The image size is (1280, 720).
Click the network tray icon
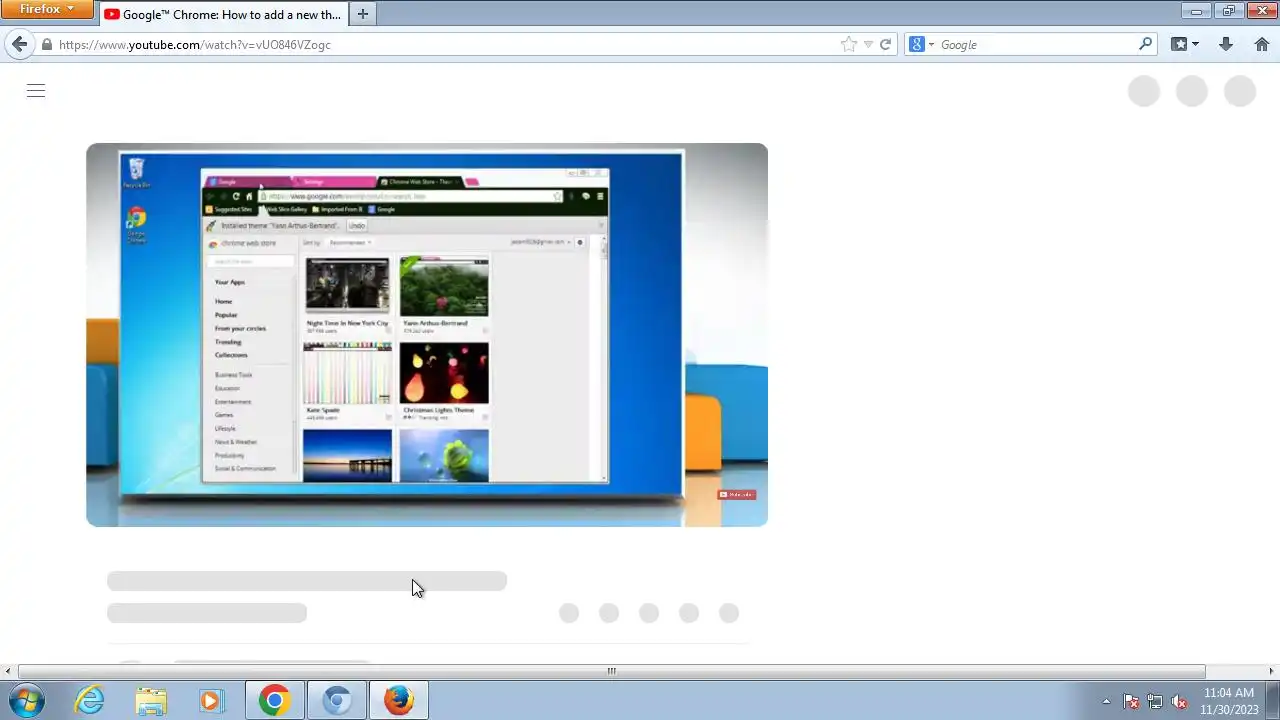1155,701
